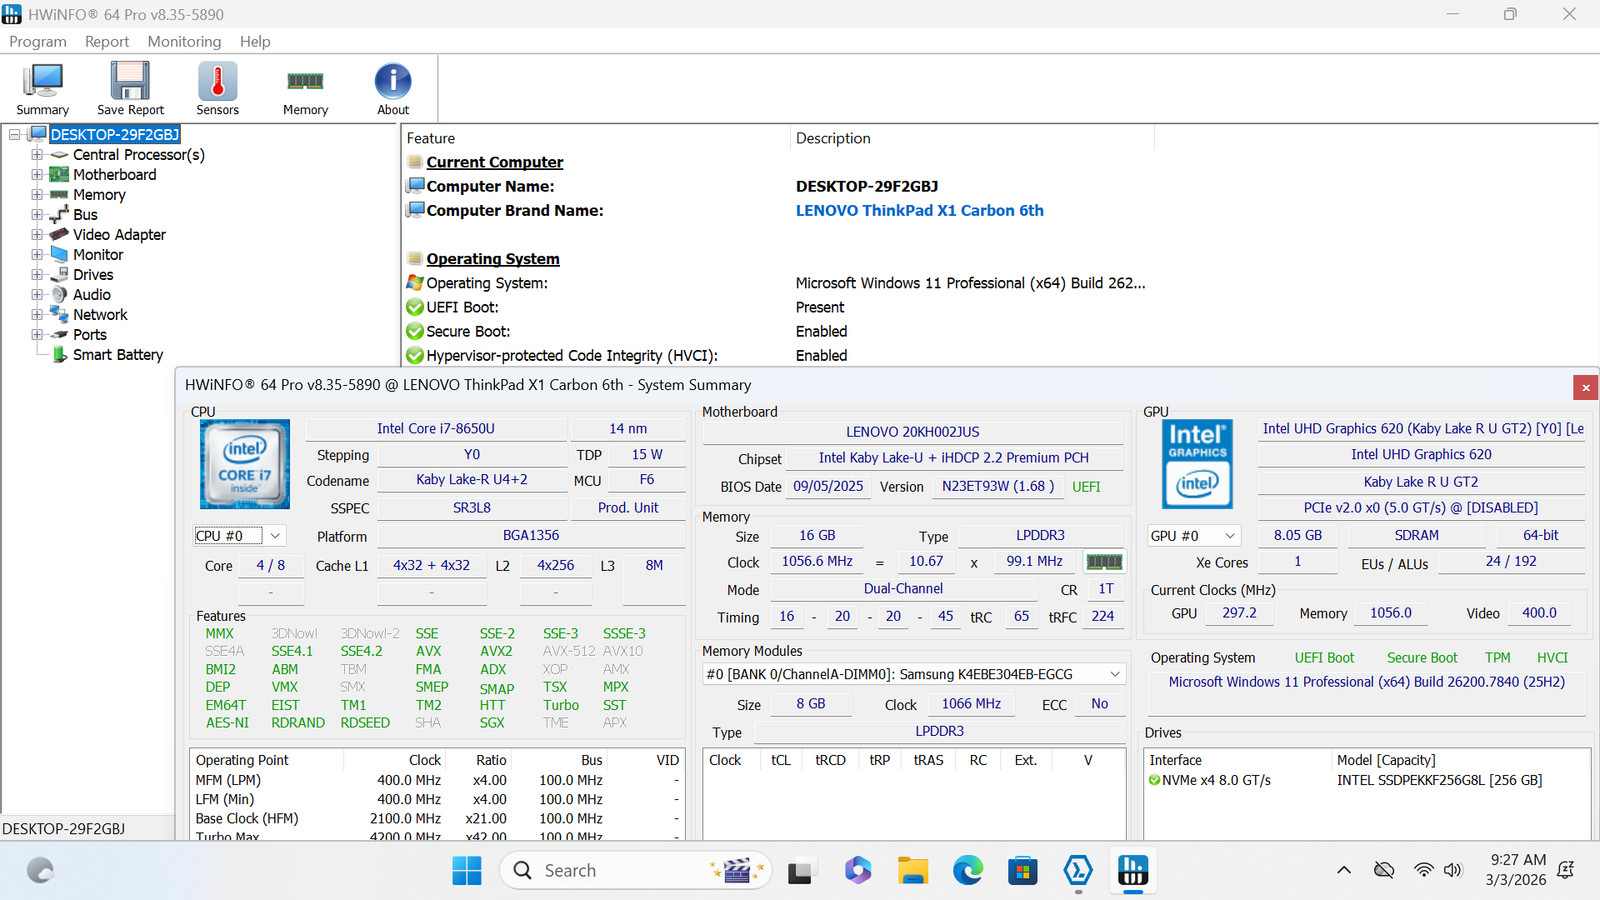Viewport: 1600px width, 900px height.
Task: Open the Sensors thermometer icon
Action: [217, 89]
